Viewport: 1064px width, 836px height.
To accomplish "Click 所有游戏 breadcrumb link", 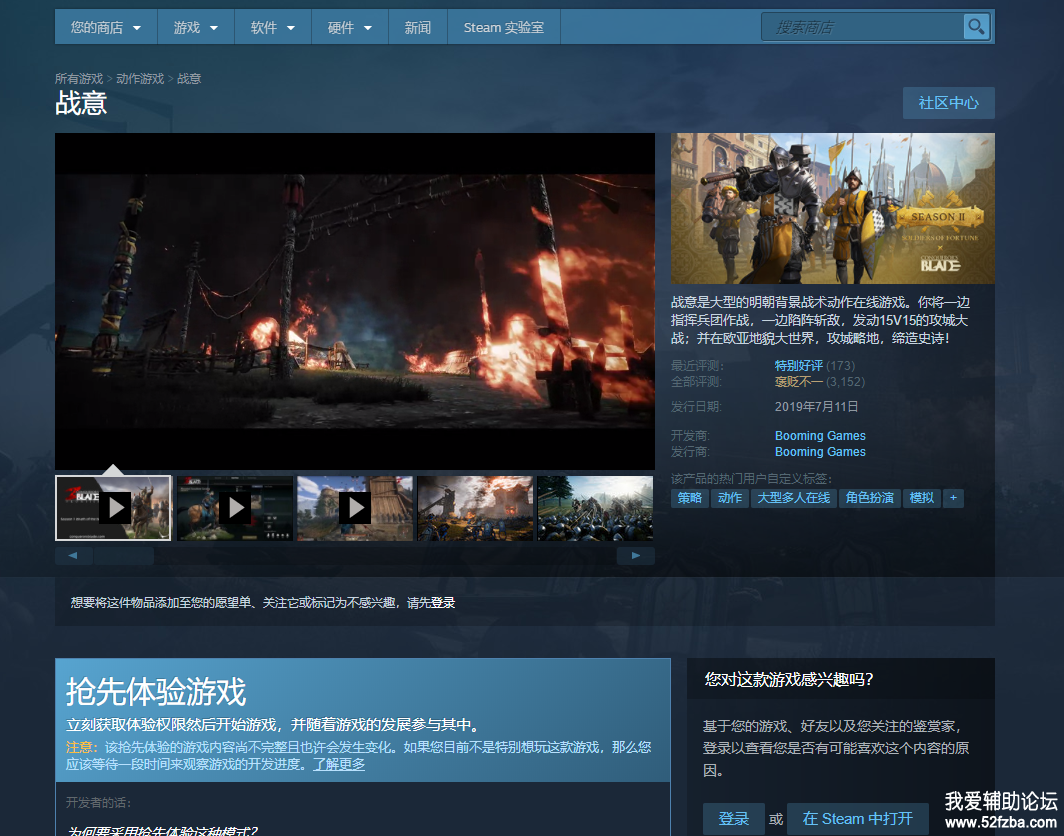I will point(79,79).
